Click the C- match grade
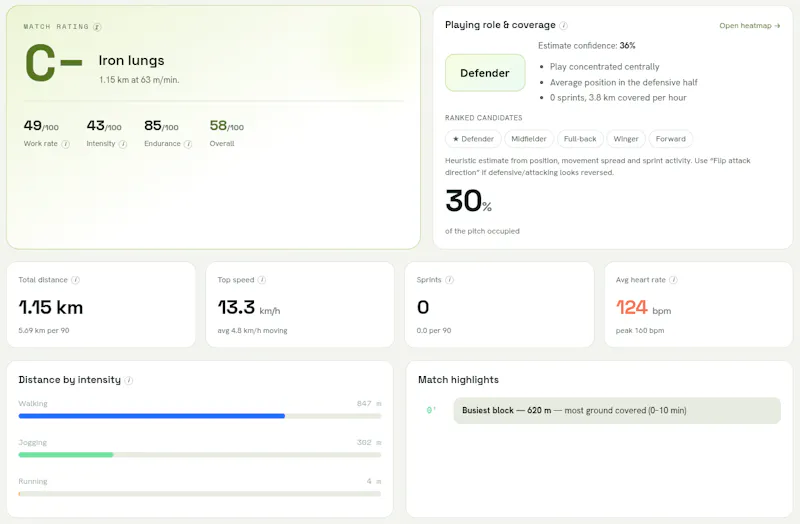Viewport: 800px width, 524px height. [54, 63]
